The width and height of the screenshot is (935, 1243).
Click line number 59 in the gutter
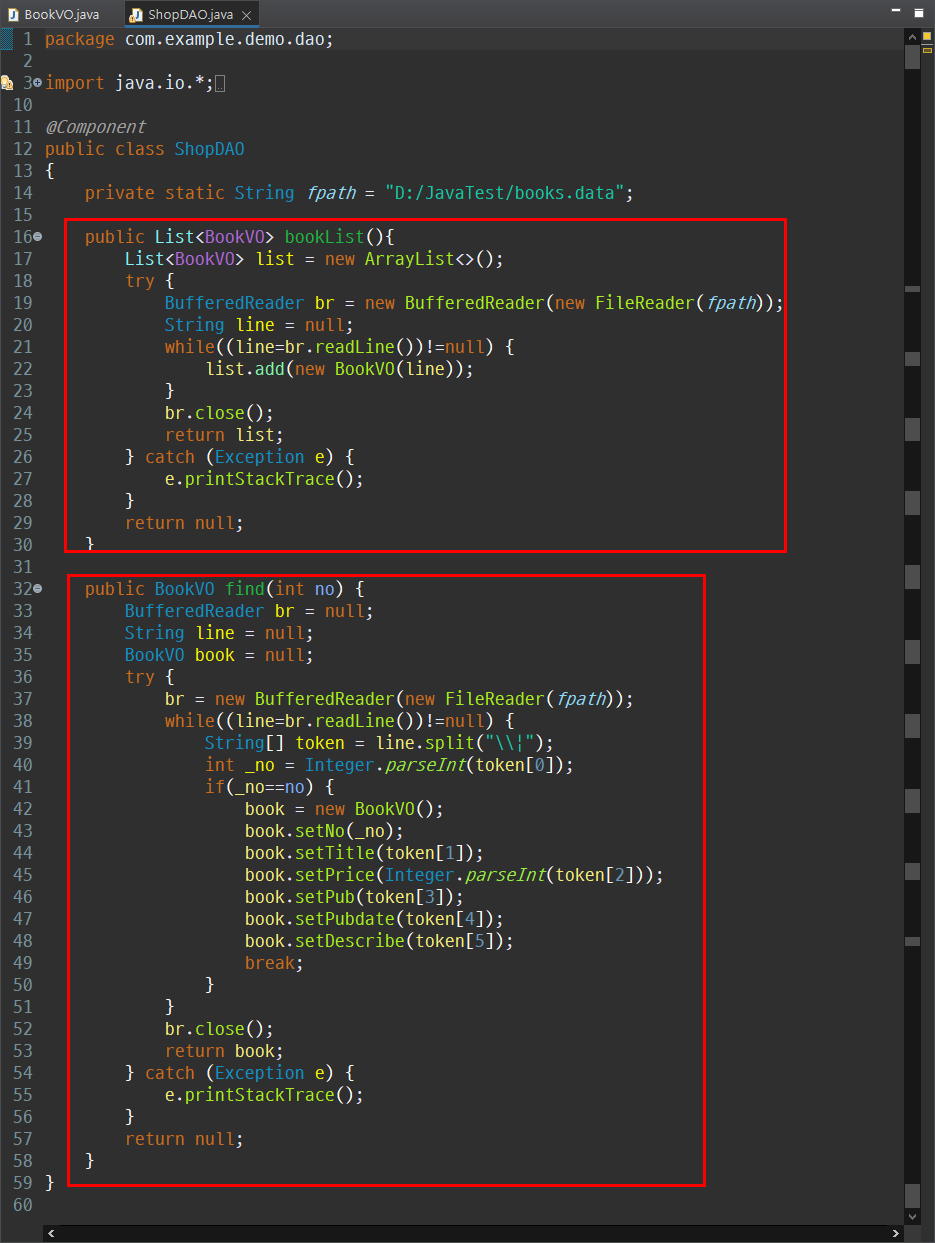coord(23,1183)
